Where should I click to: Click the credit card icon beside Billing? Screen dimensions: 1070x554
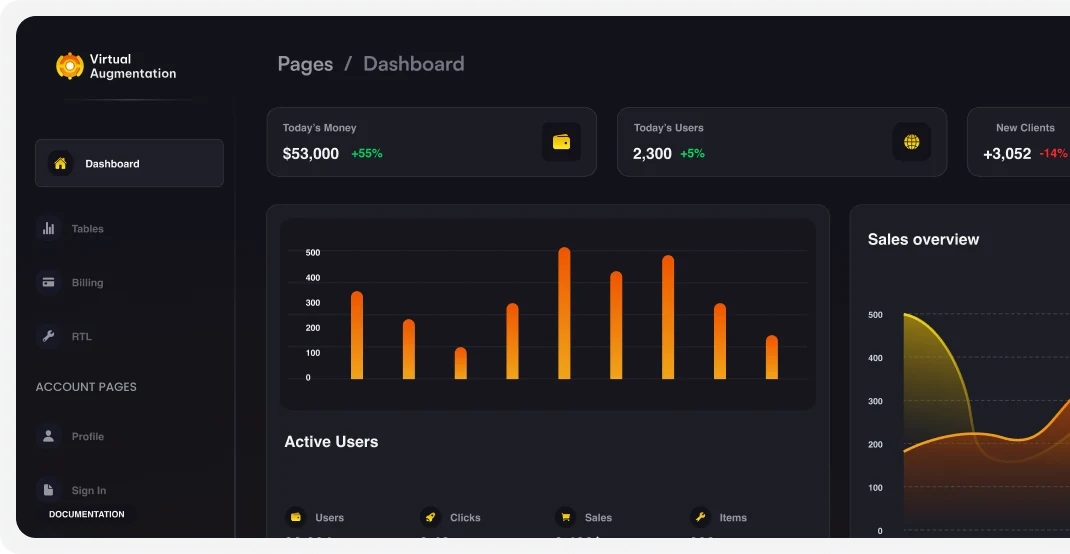click(48, 282)
